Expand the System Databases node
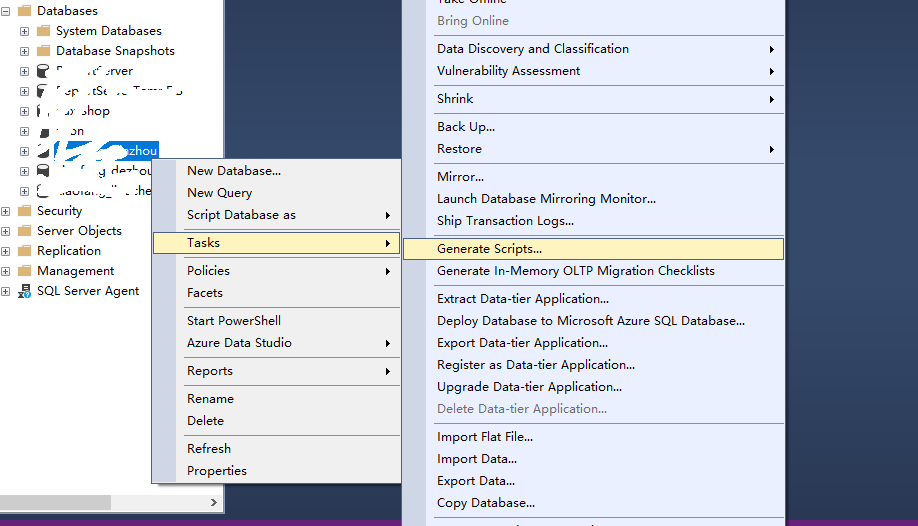This screenshot has width=918, height=526. click(24, 31)
